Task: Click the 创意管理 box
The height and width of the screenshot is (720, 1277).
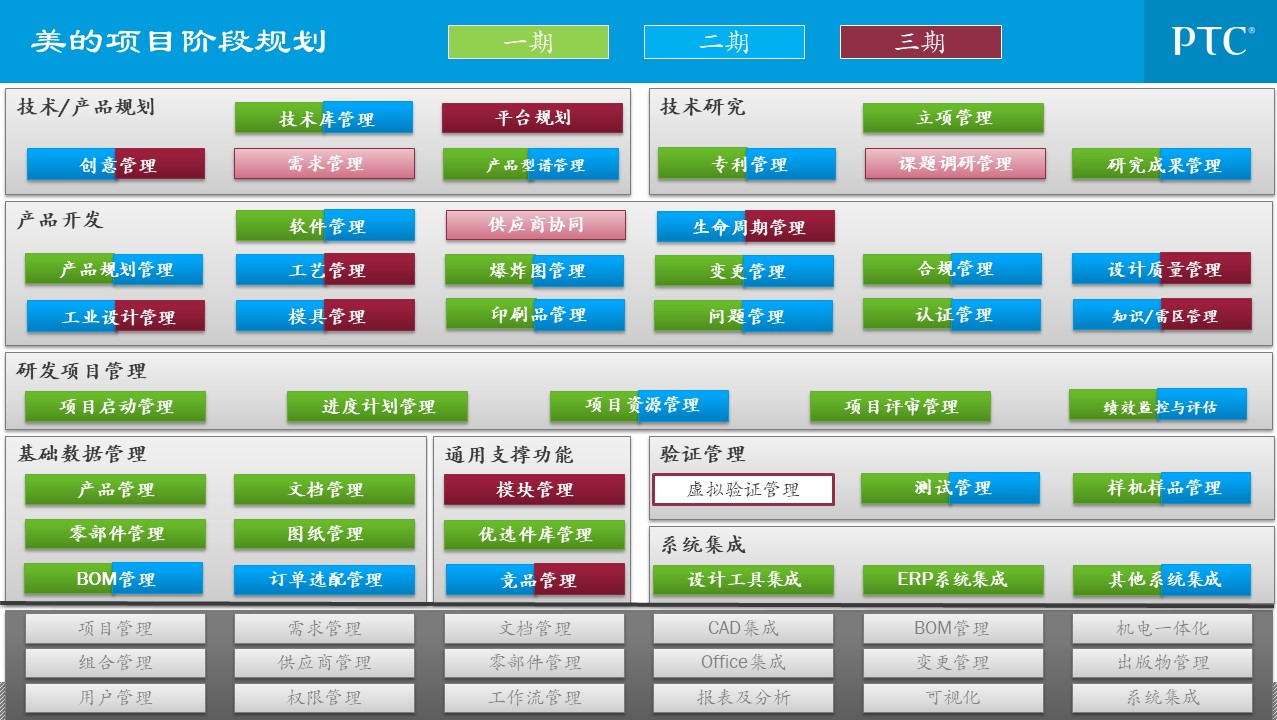Action: click(116, 164)
